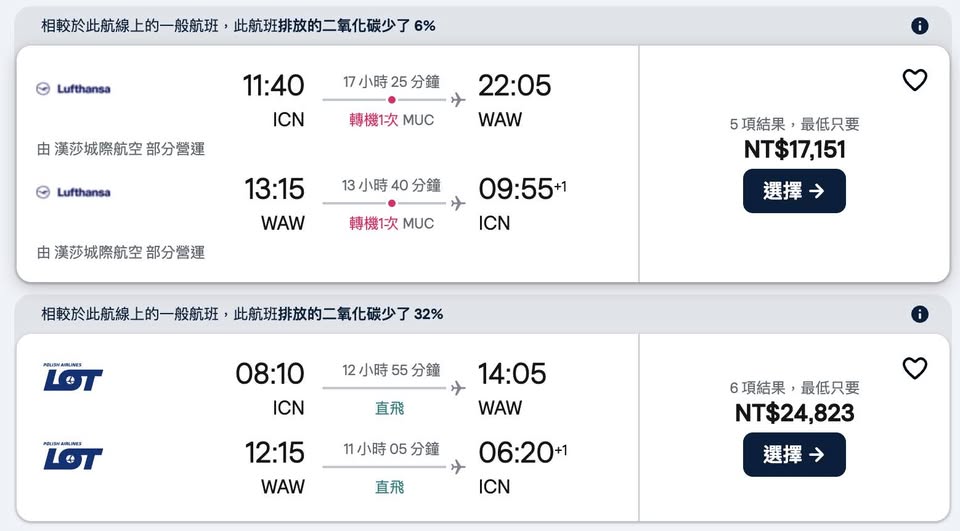Screen dimensions: 960x531
Task: Click the 轉機1次 MUC label on 11:40 flight
Action: (x=391, y=120)
